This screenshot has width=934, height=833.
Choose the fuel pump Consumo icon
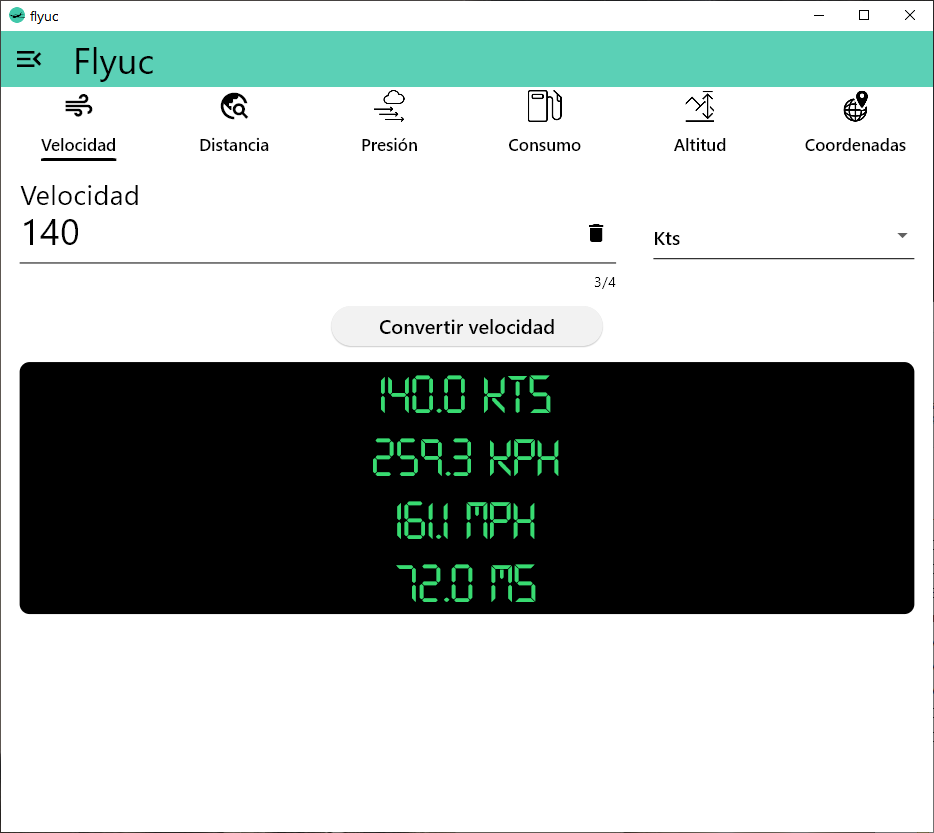click(544, 106)
